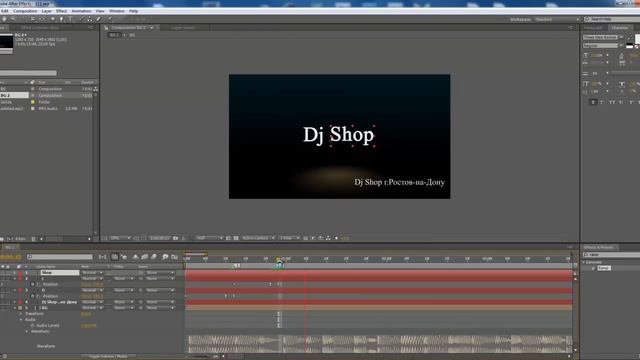Collapse the Waveform group in timeline
The width and height of the screenshot is (640, 360).
click(27, 331)
